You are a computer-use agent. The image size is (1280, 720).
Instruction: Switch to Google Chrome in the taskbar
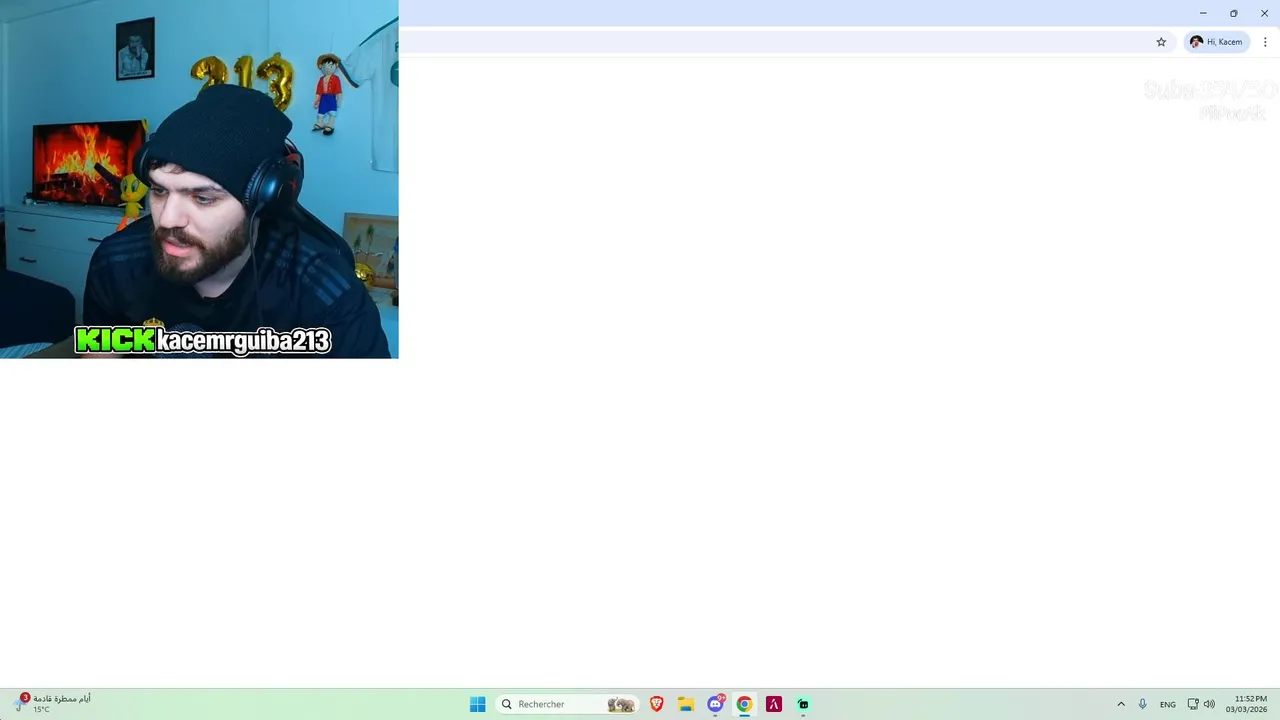tap(744, 704)
